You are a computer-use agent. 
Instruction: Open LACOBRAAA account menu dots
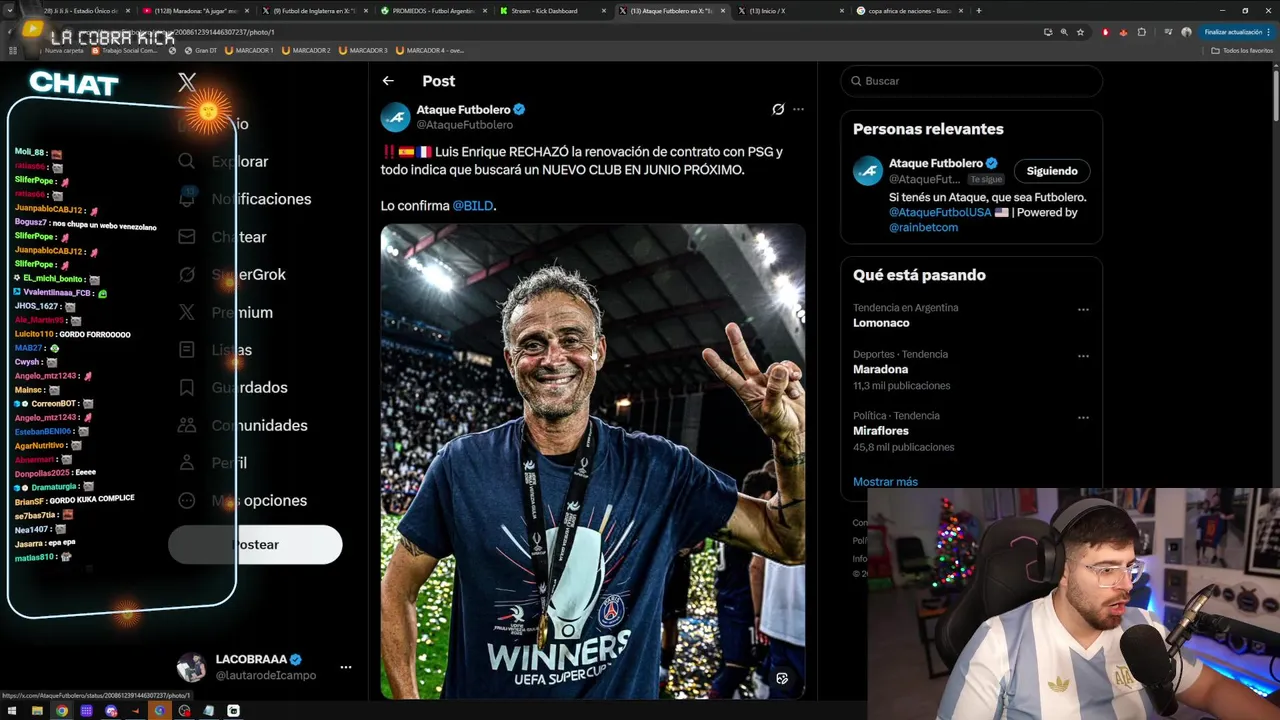pyautogui.click(x=346, y=667)
